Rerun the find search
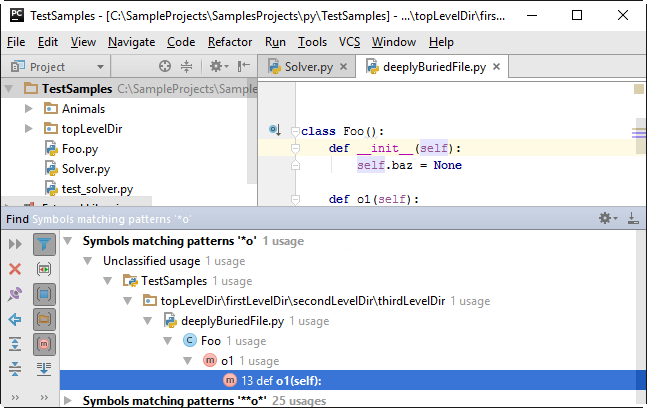The width and height of the screenshot is (647, 408). pos(15,244)
